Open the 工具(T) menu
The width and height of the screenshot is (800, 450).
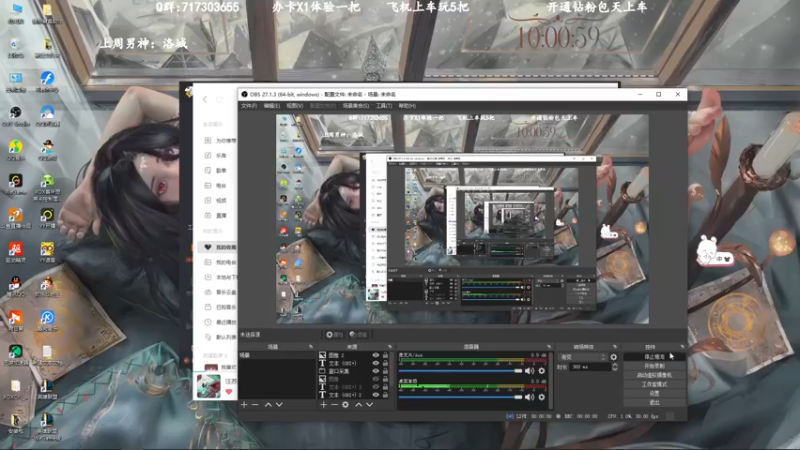tap(384, 106)
